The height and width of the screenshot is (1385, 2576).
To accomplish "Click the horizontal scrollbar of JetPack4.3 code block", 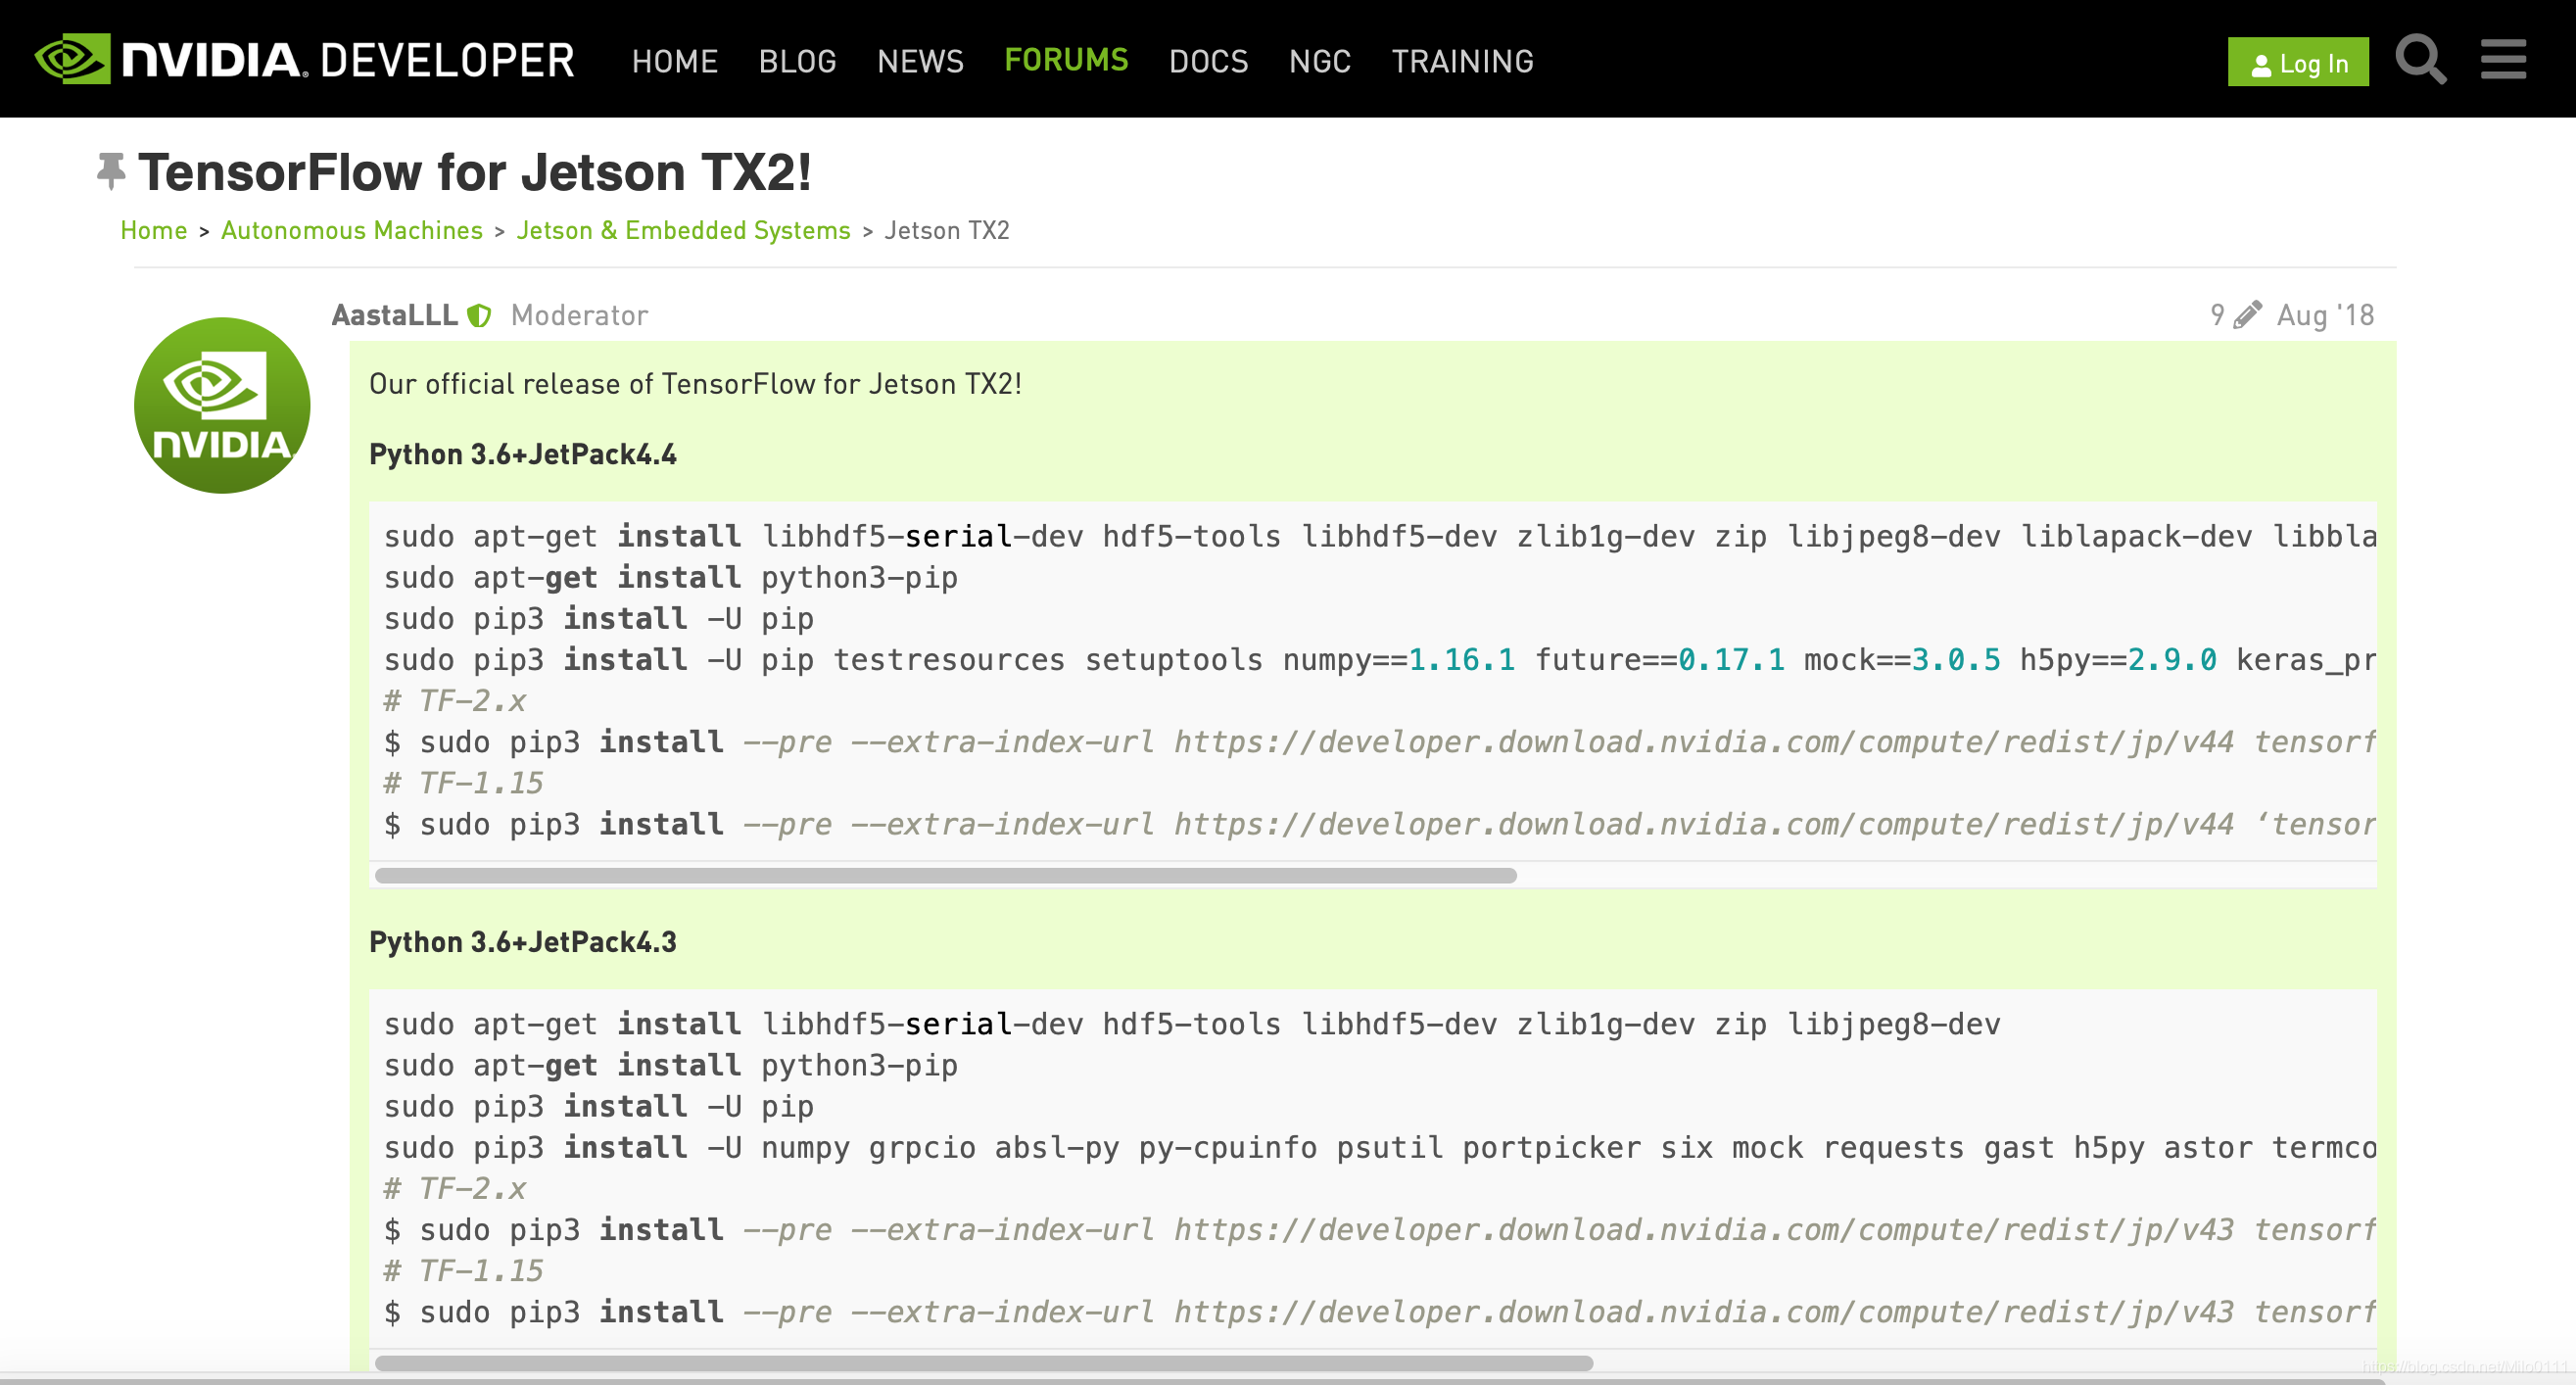I will click(983, 1363).
